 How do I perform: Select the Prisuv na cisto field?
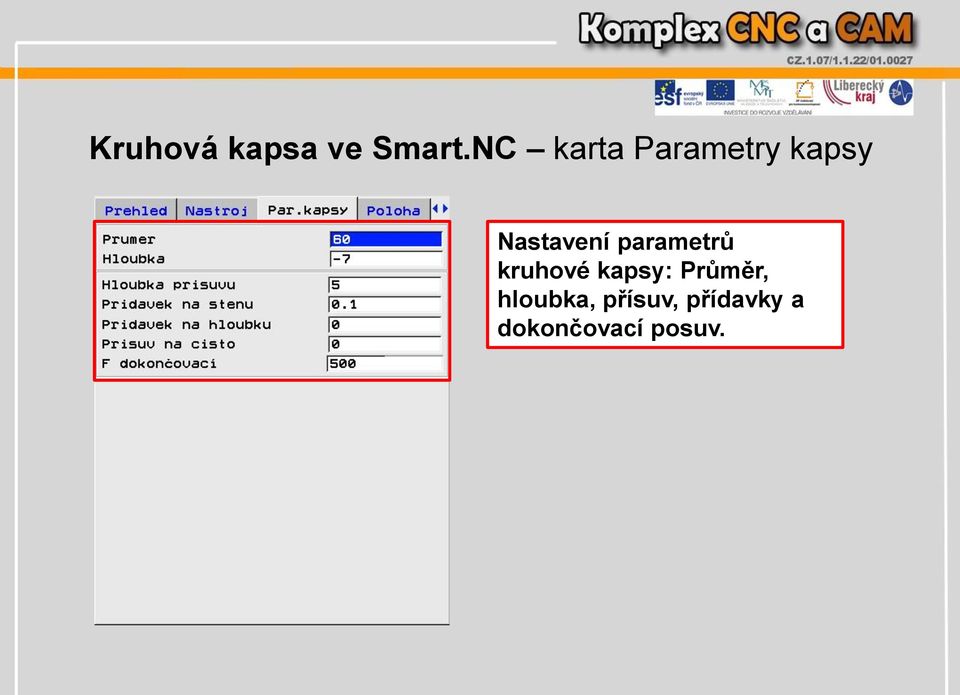385,344
